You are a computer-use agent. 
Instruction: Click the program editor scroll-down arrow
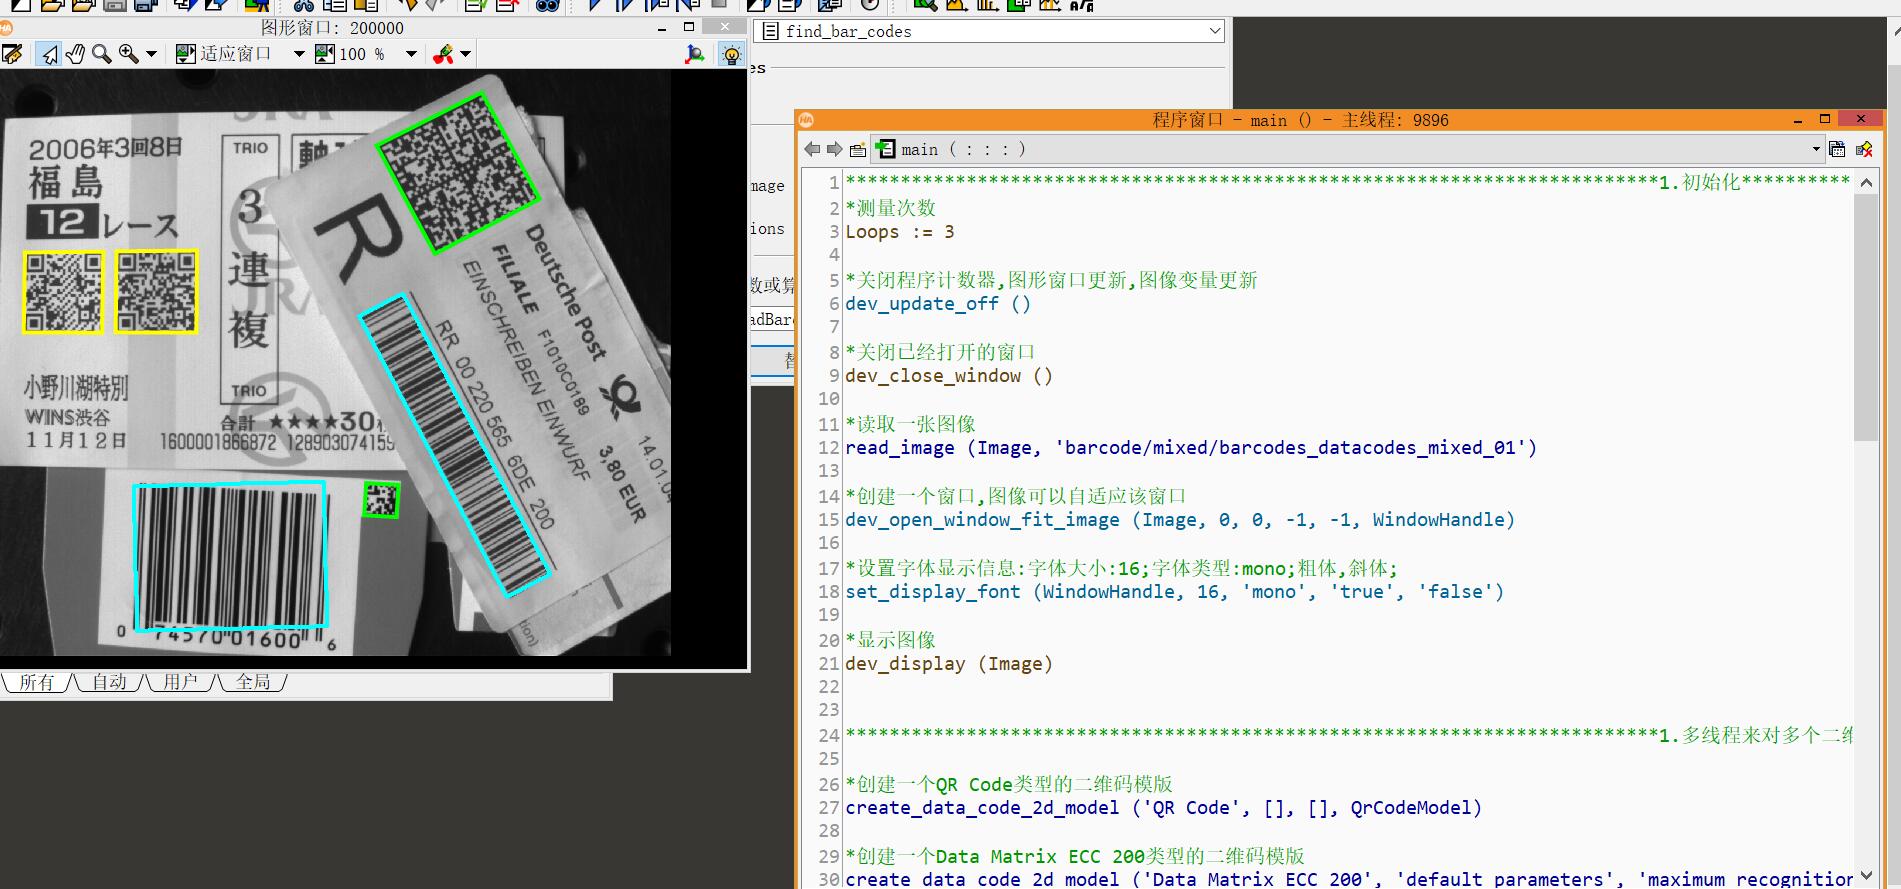click(1866, 877)
